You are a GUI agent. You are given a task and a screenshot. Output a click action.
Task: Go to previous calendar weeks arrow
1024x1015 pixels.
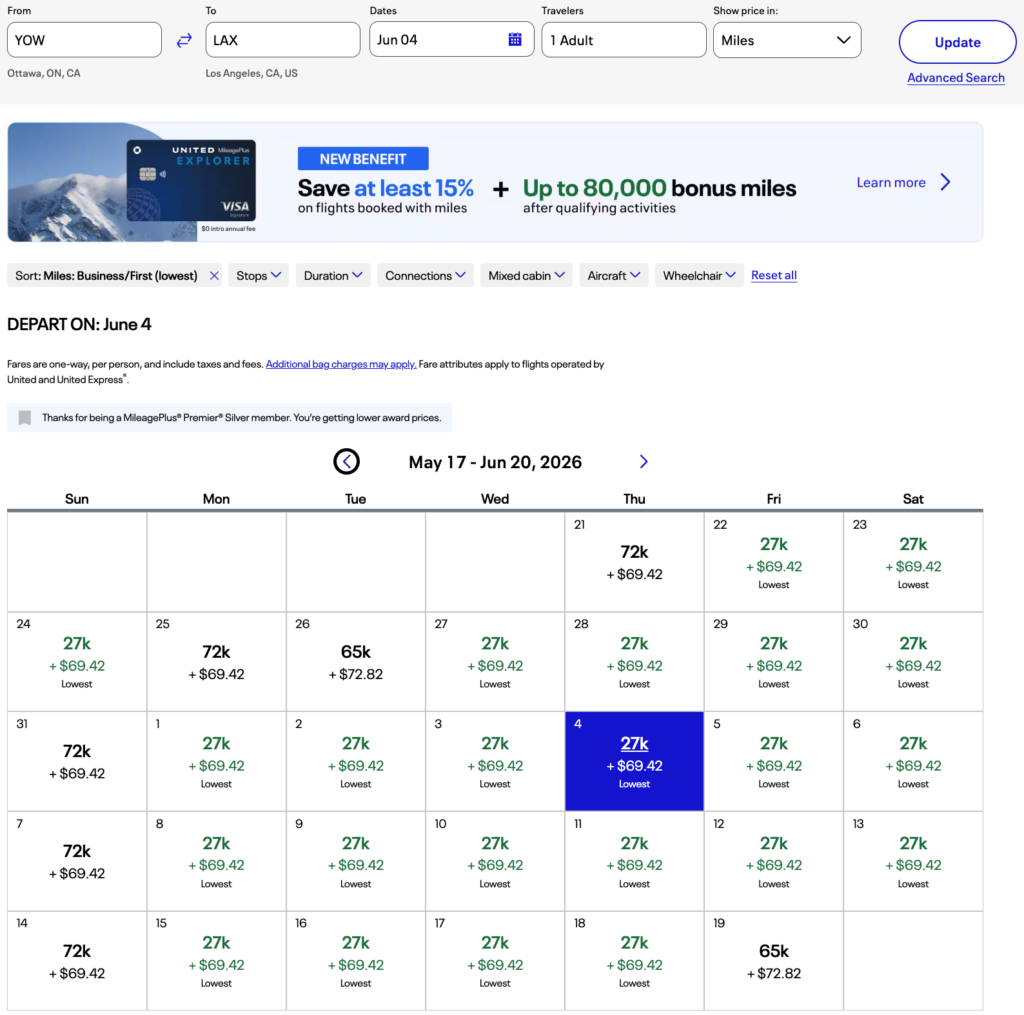(x=346, y=462)
